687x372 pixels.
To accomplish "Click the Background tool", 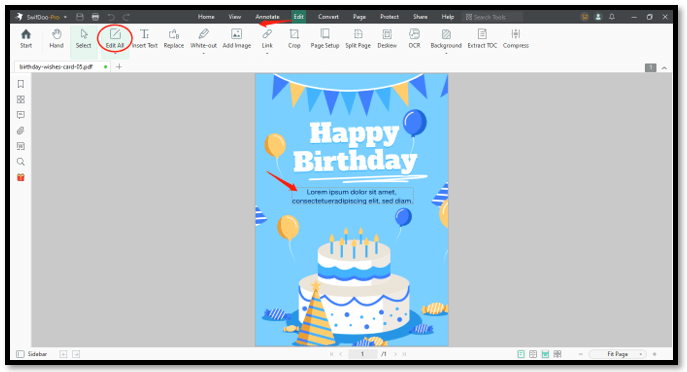I will tap(446, 39).
